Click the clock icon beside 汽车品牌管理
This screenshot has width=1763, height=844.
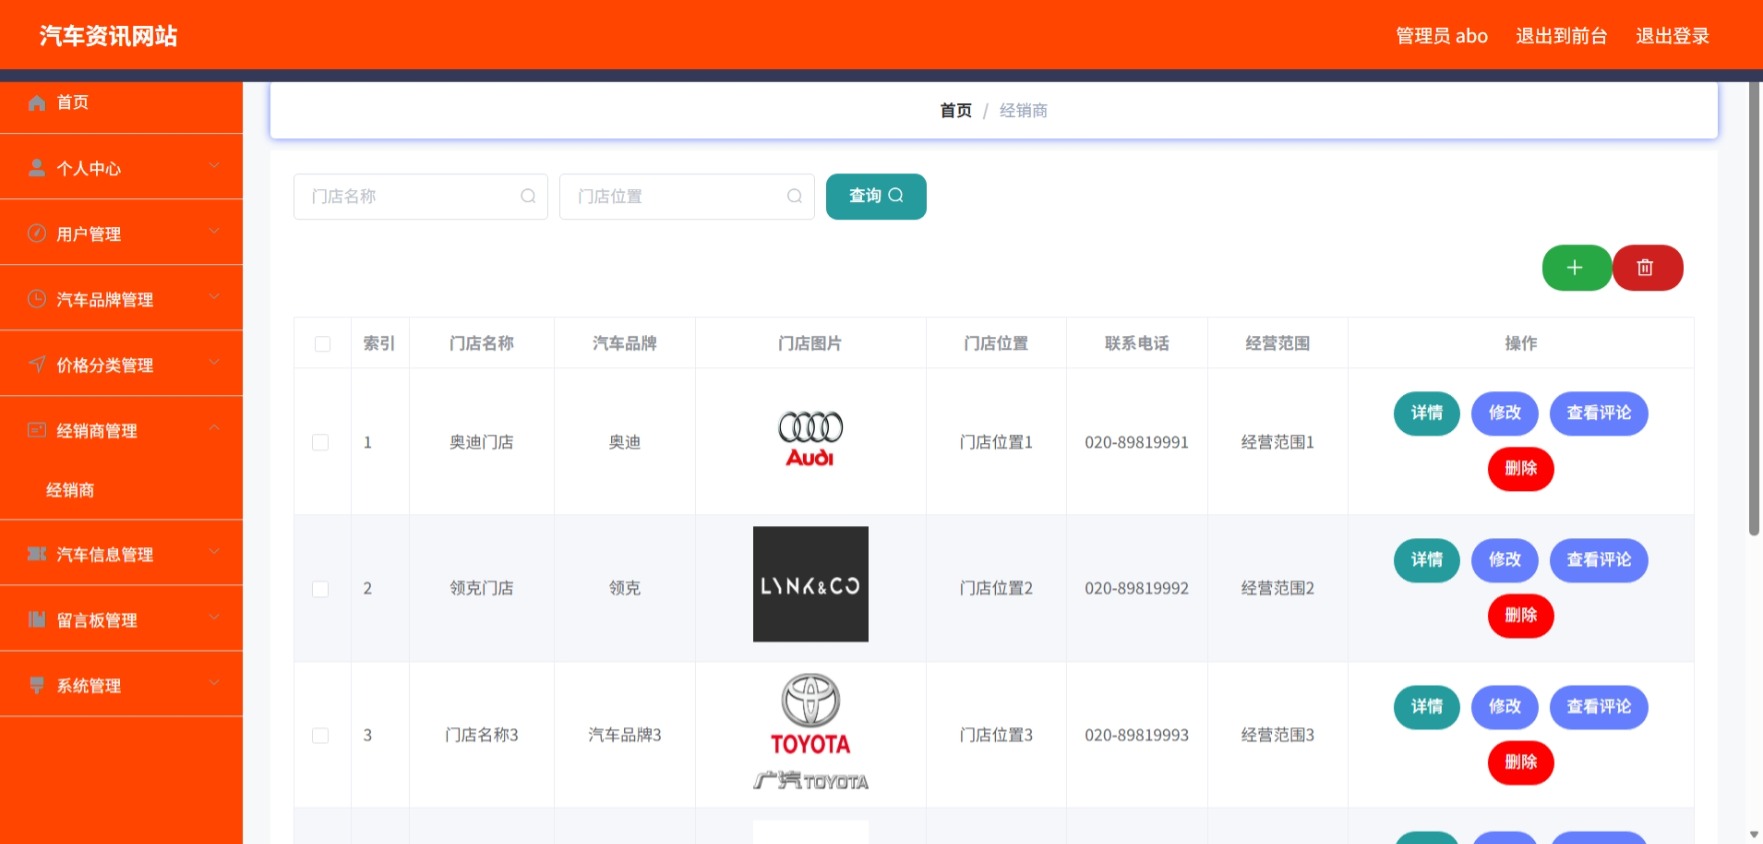[x=37, y=299]
